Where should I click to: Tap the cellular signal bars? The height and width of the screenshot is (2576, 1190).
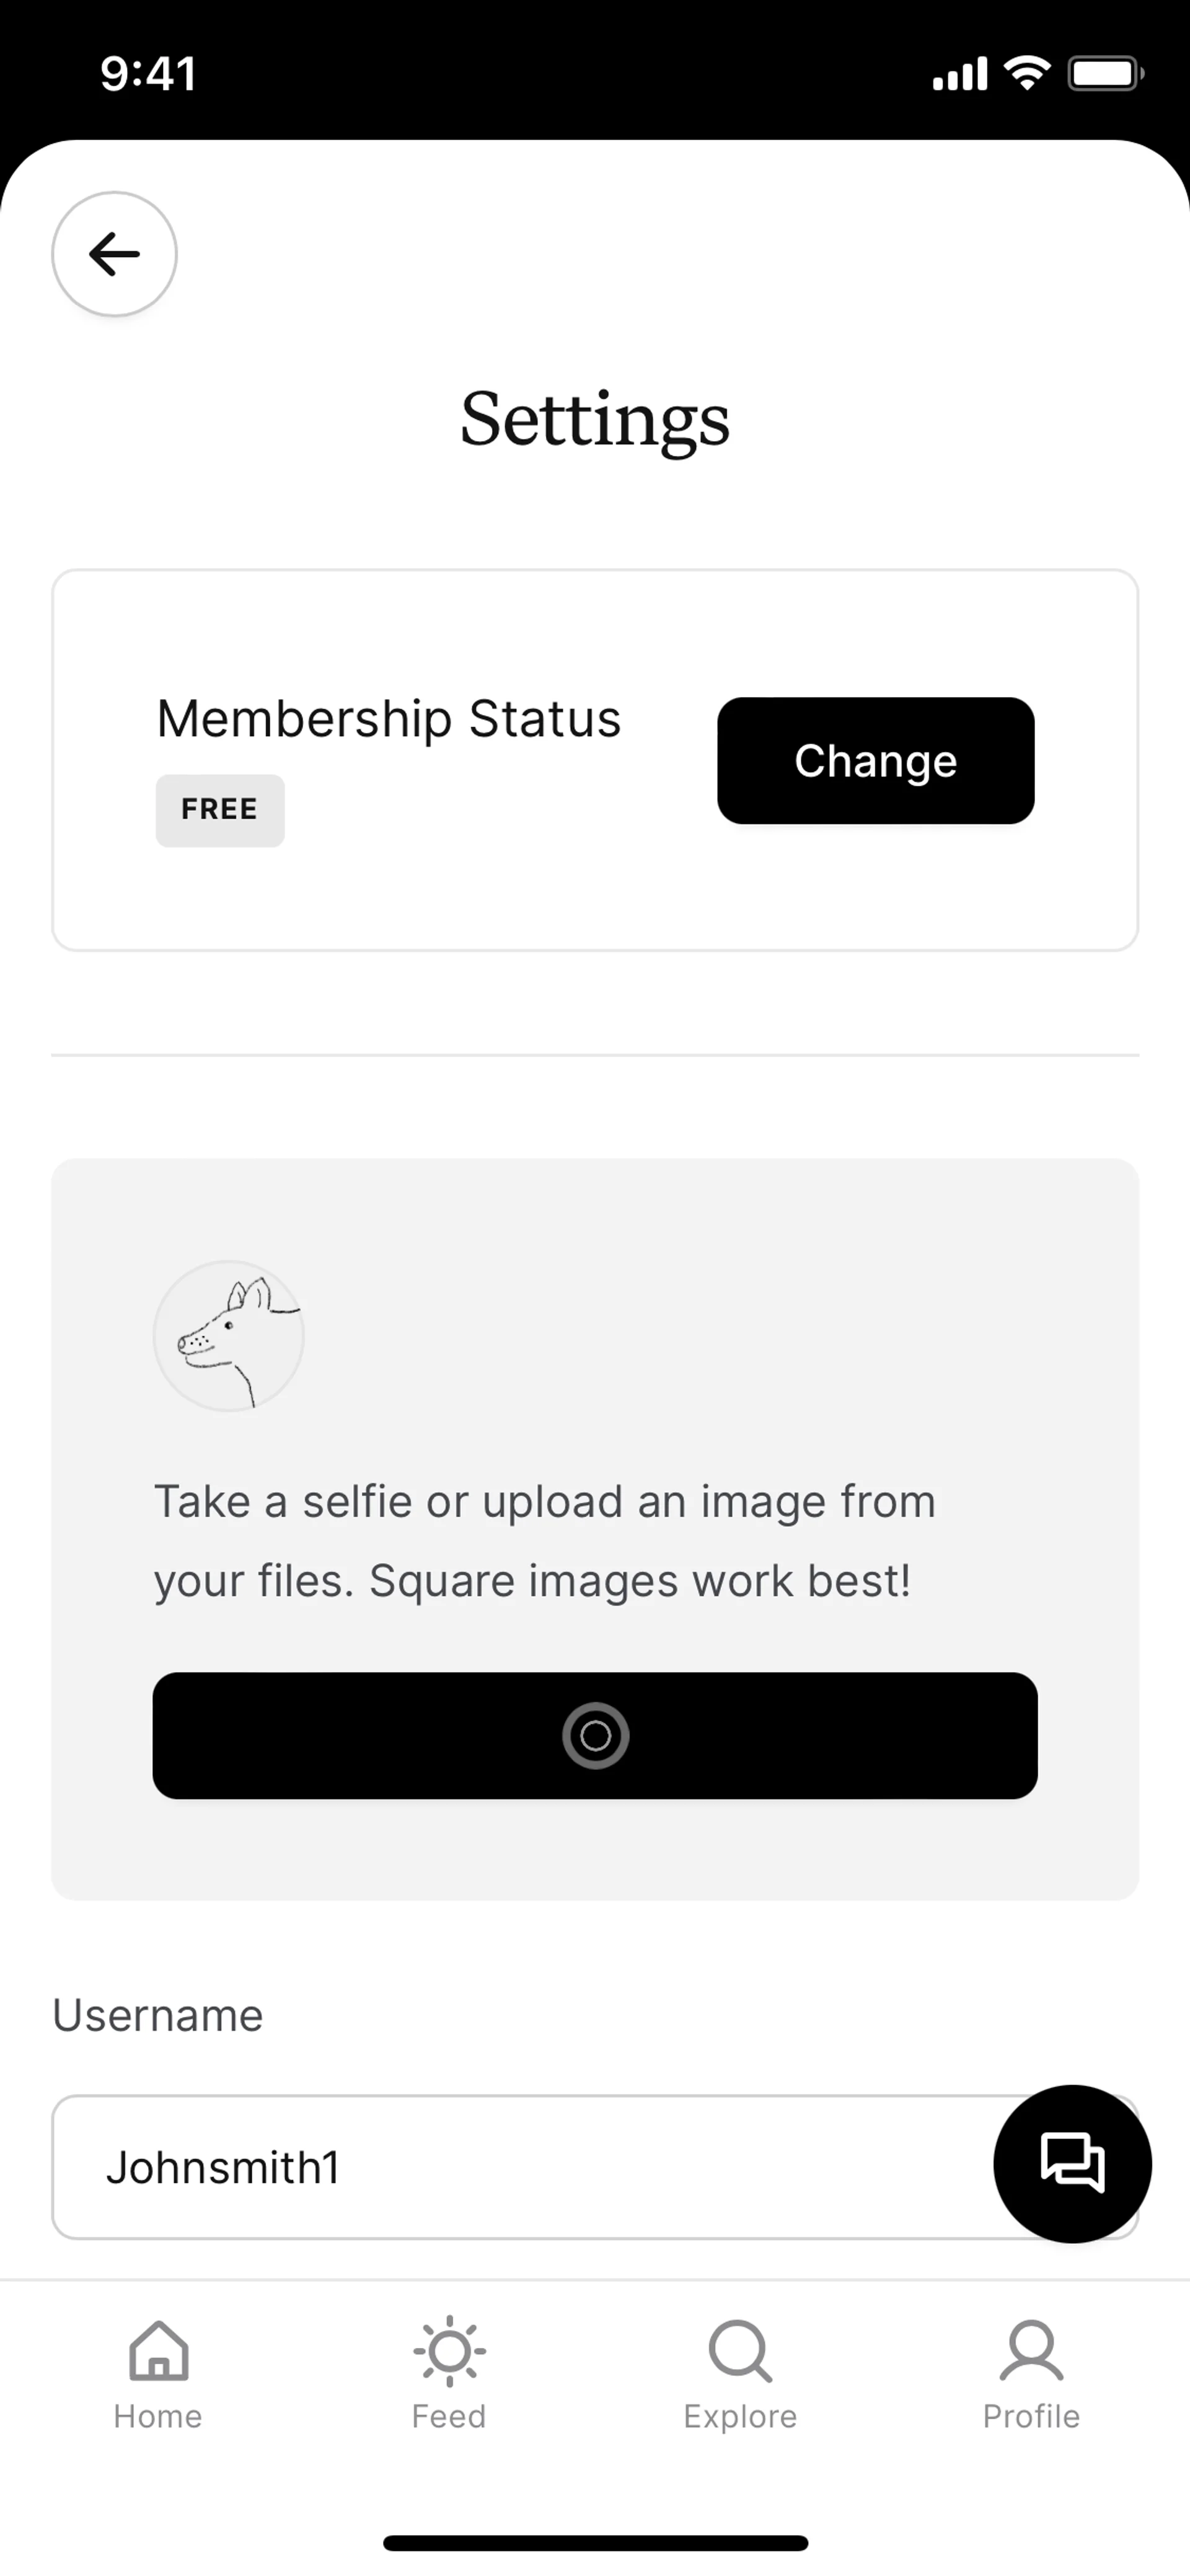[x=959, y=74]
